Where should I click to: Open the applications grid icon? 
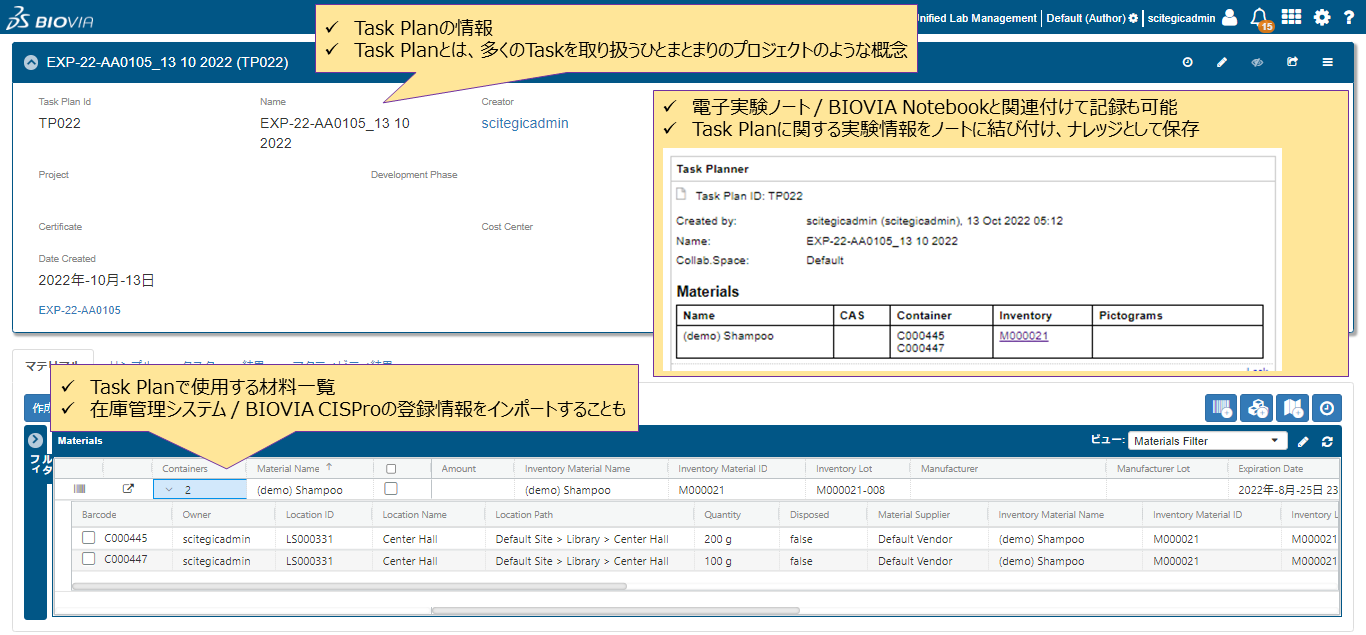click(1291, 17)
